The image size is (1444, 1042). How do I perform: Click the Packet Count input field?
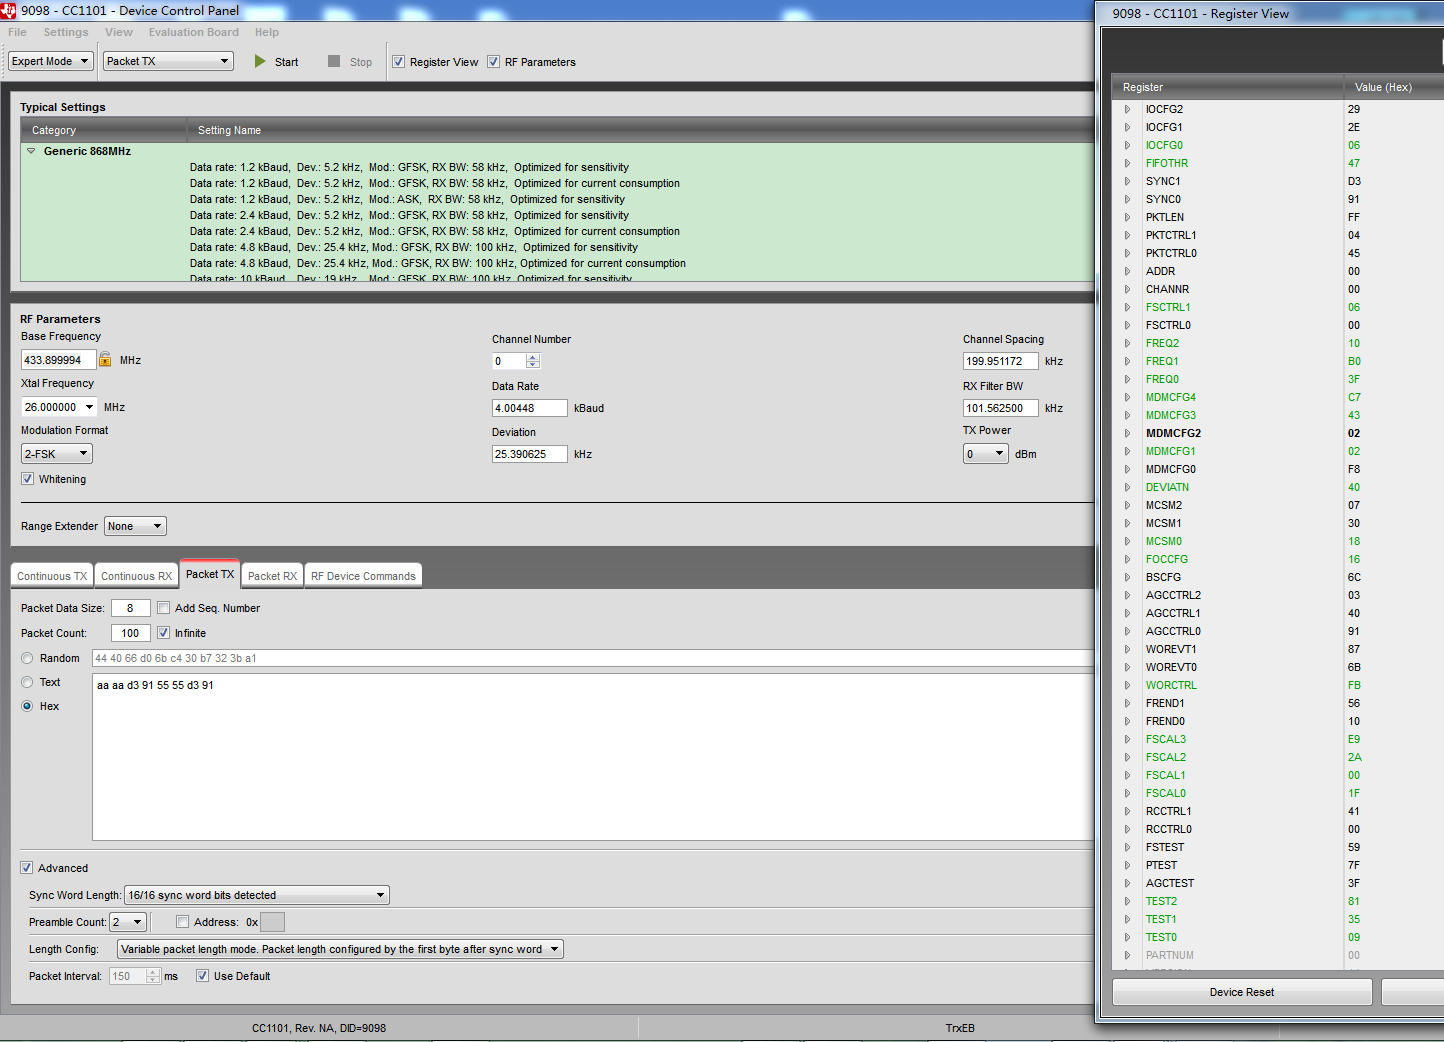point(131,633)
